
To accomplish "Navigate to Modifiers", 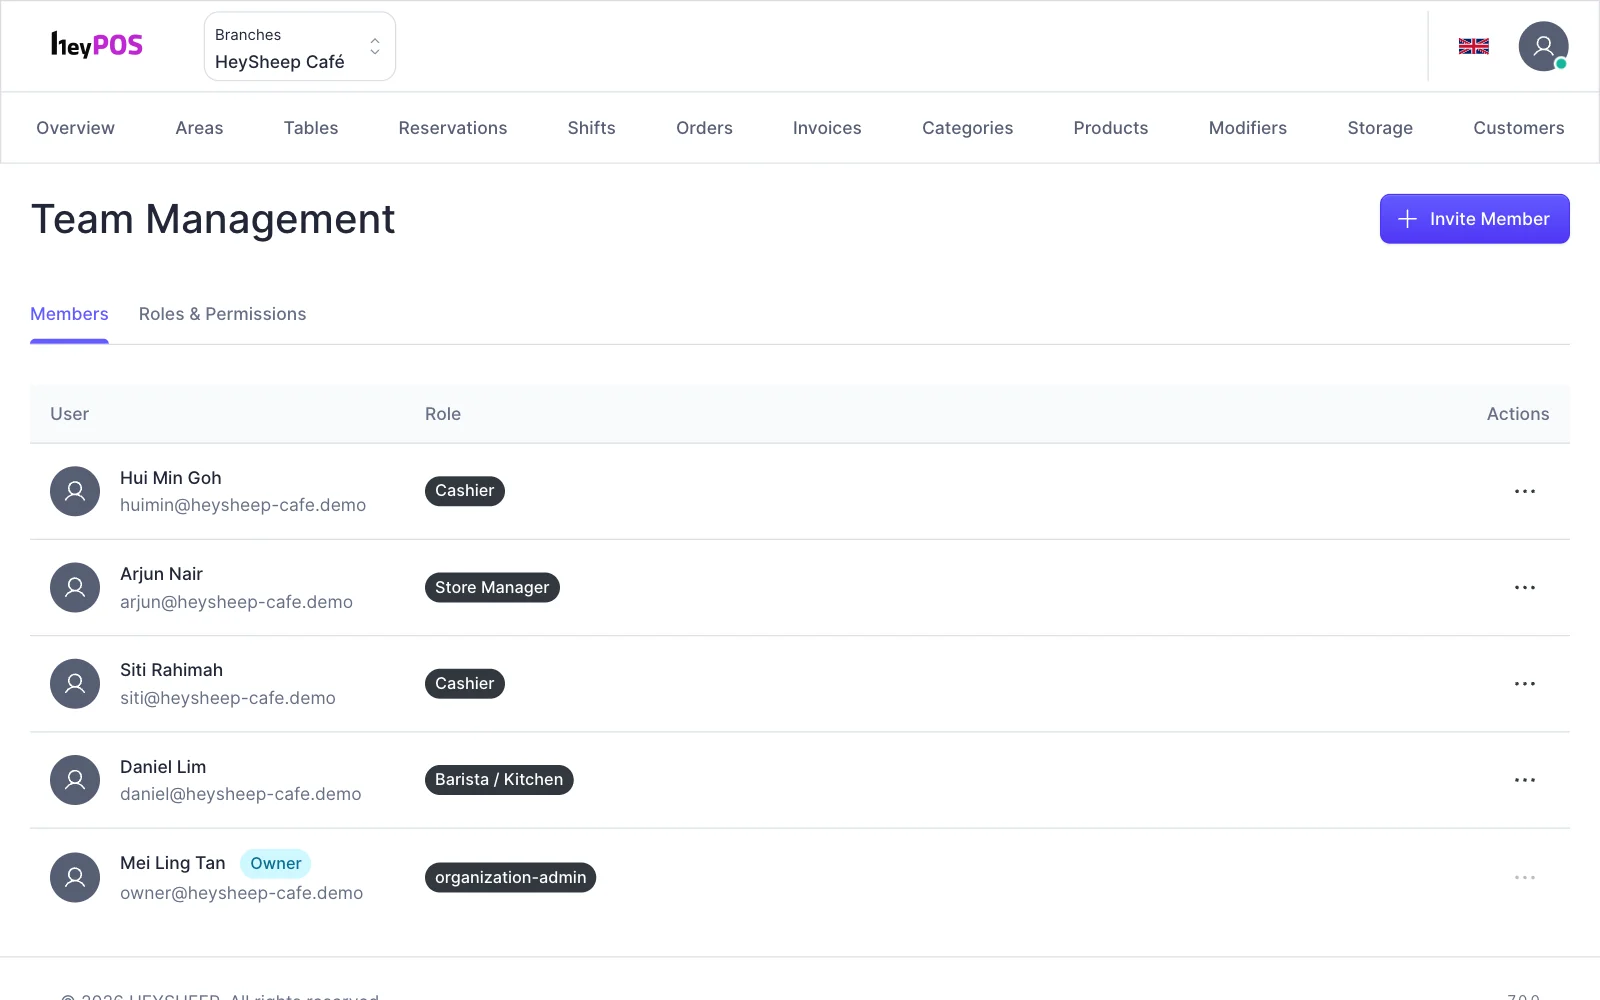I will (x=1247, y=128).
